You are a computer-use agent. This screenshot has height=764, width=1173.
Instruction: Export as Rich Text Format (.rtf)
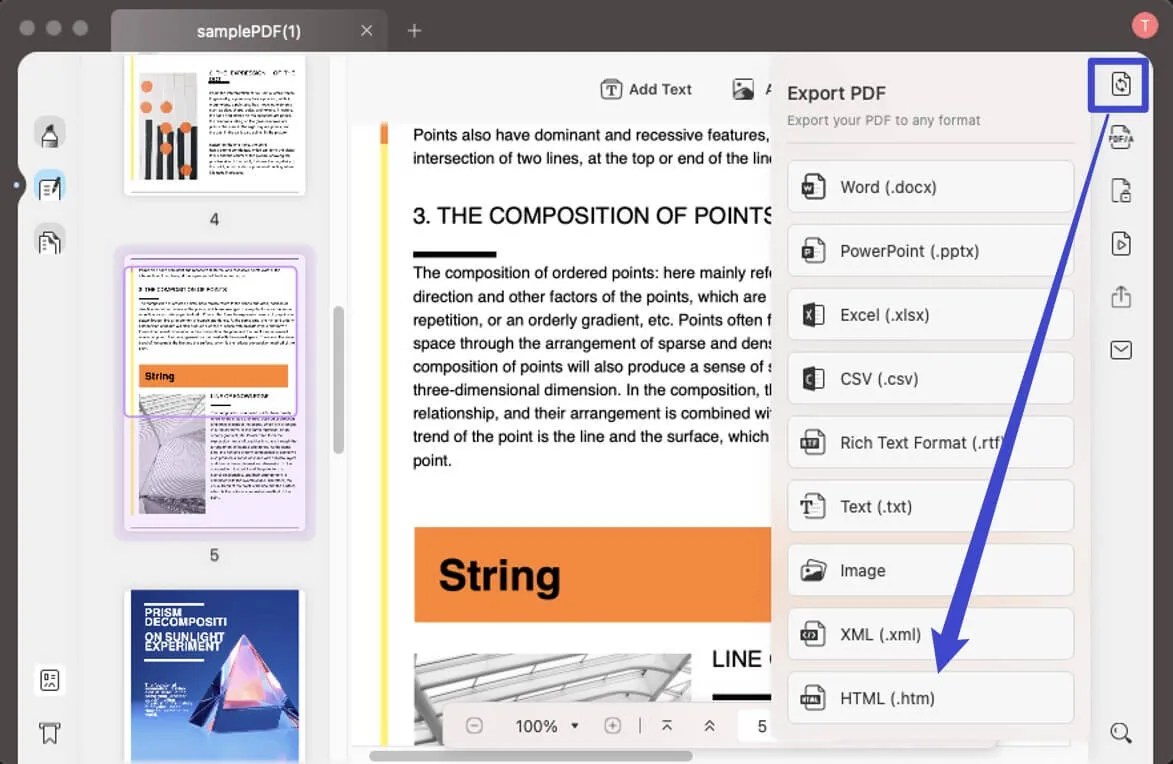pos(930,443)
